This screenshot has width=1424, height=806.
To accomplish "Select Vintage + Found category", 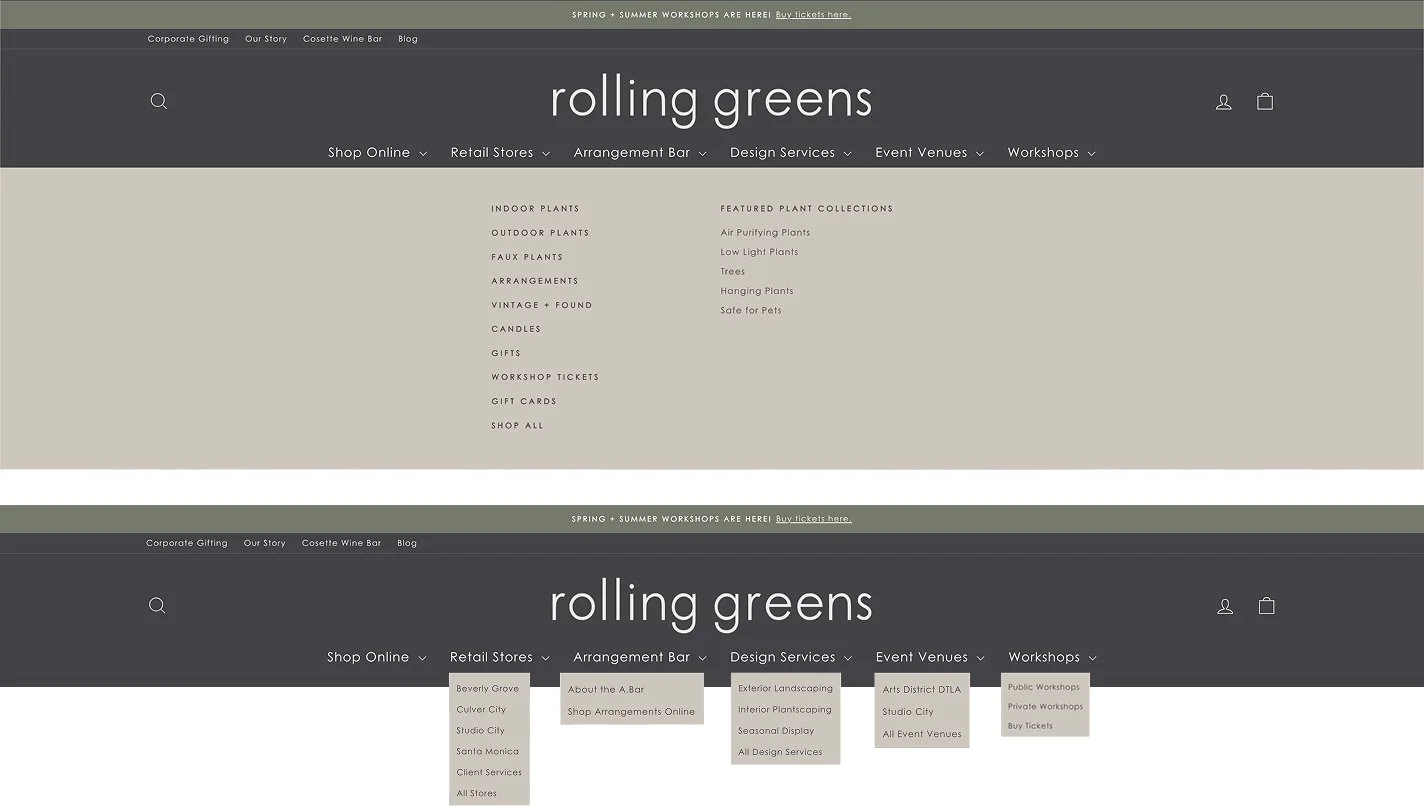I will coord(542,305).
